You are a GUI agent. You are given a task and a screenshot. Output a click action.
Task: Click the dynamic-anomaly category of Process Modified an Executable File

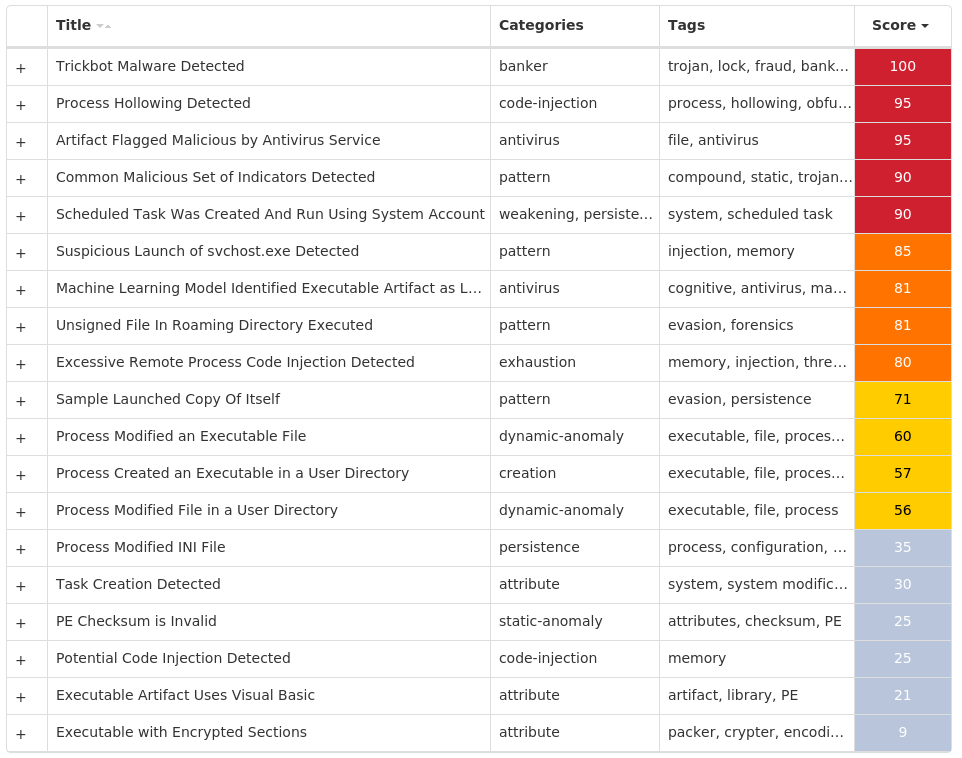point(561,436)
